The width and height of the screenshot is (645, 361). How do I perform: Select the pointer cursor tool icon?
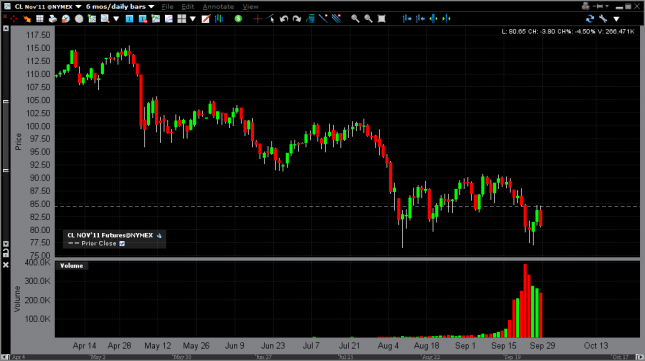pos(270,19)
